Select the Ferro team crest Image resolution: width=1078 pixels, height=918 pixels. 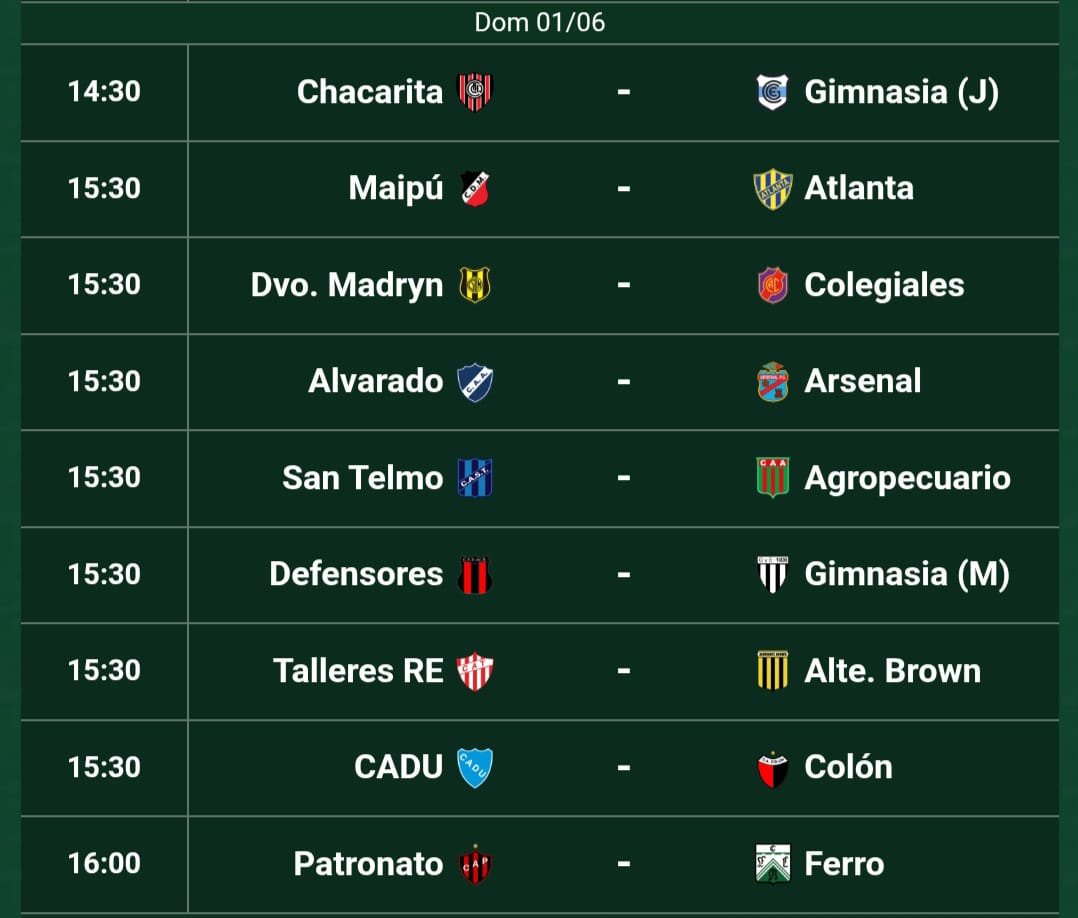tap(773, 864)
